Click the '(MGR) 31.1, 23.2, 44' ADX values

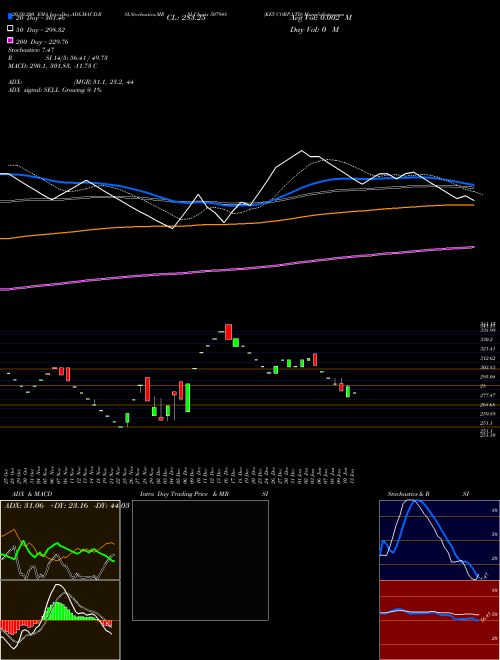tap(103, 82)
